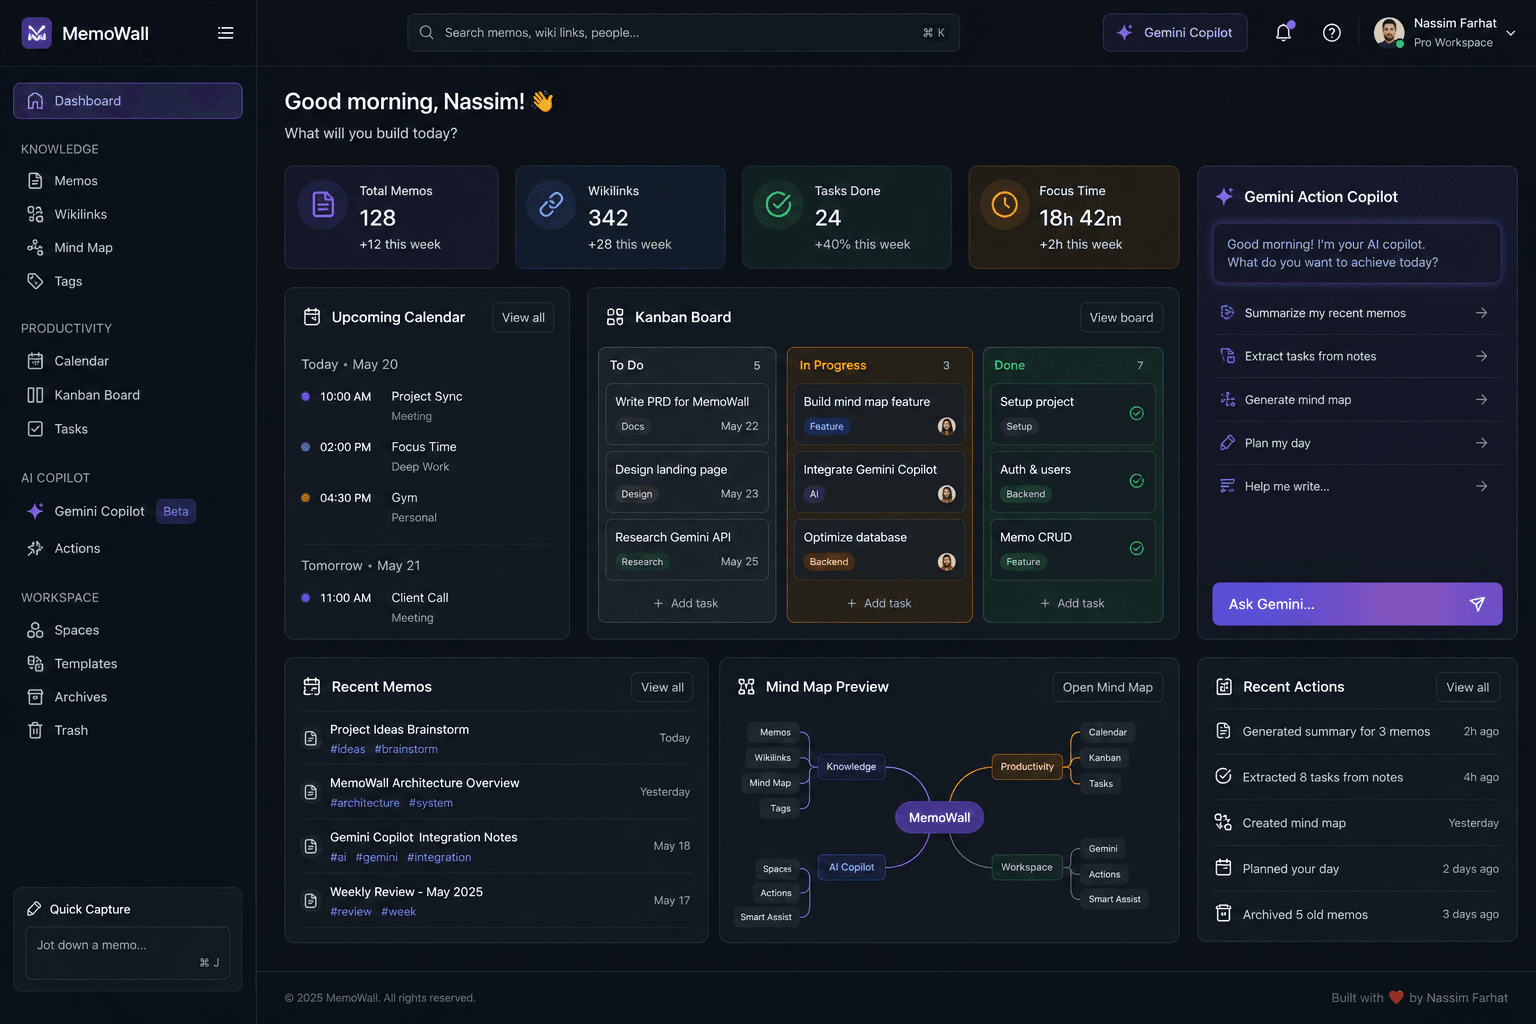1536x1024 pixels.
Task: Click the Ask Gemini send icon
Action: pos(1477,604)
